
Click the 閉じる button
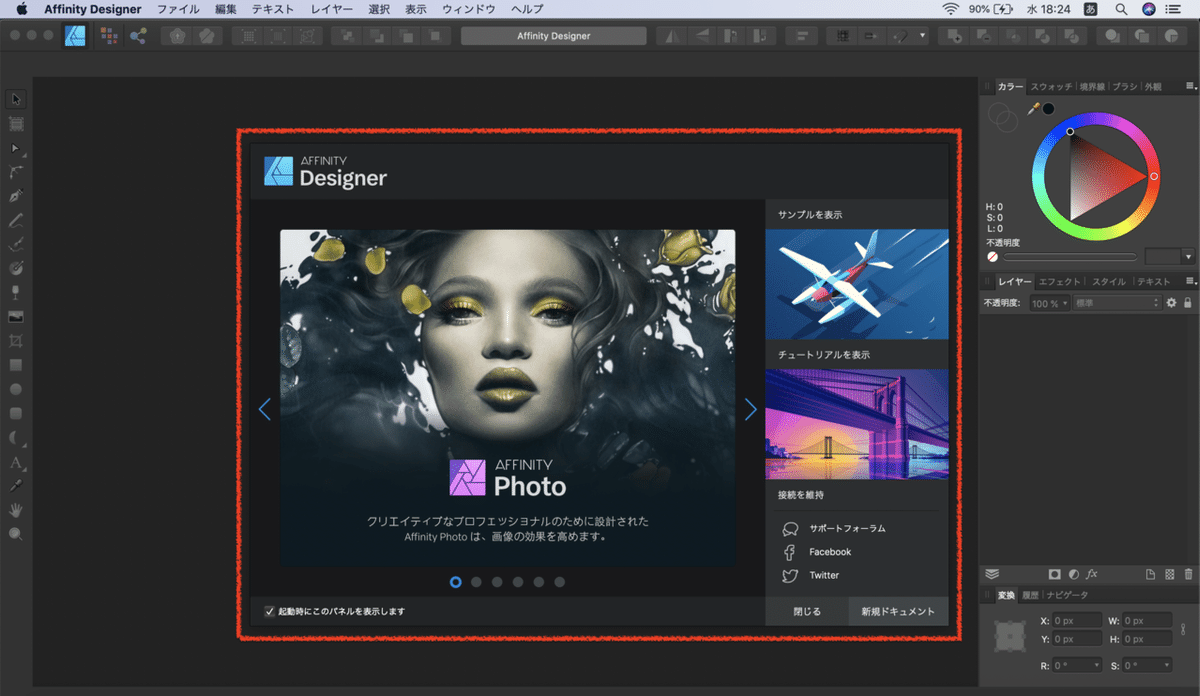coord(807,611)
